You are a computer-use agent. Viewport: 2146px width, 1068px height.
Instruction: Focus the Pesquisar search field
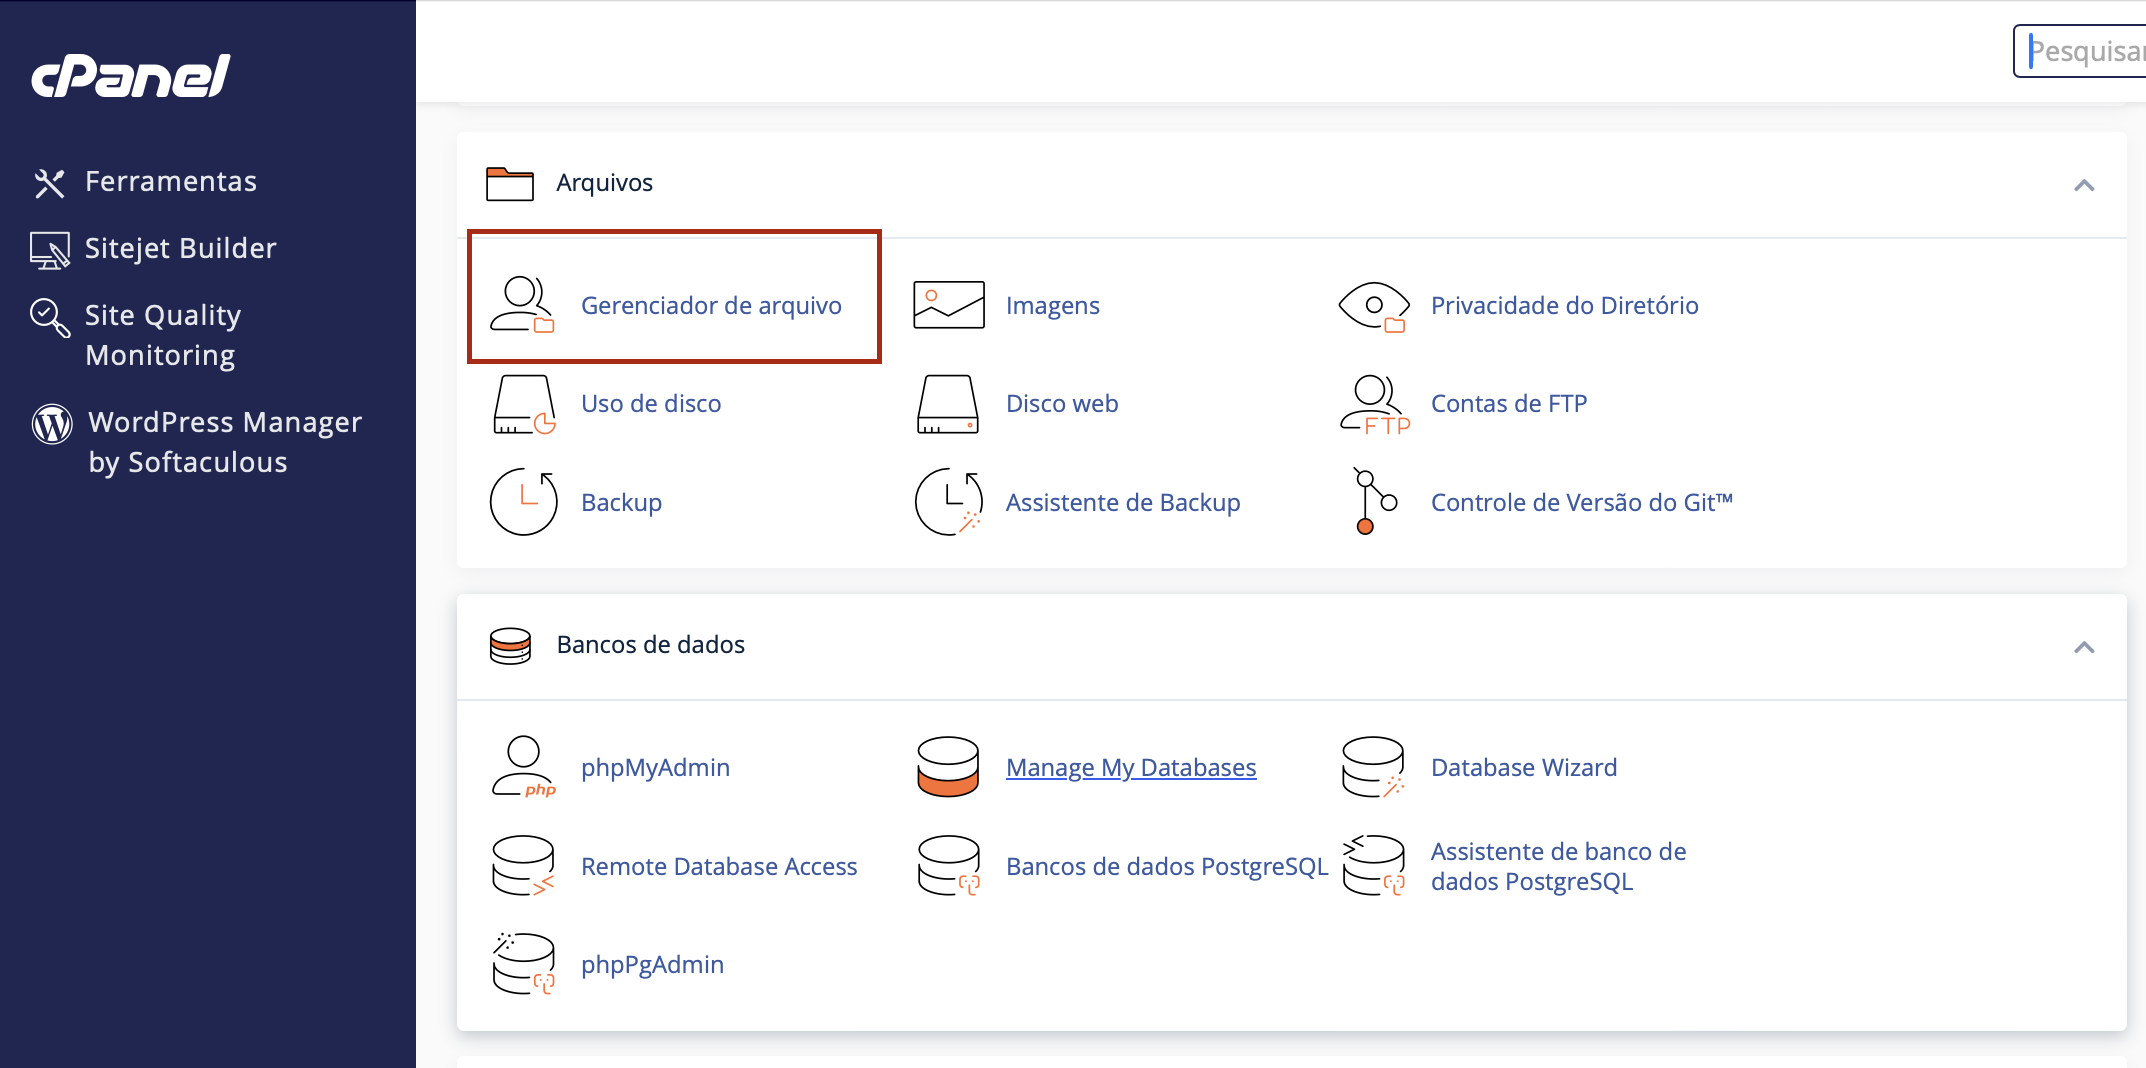point(2081,51)
